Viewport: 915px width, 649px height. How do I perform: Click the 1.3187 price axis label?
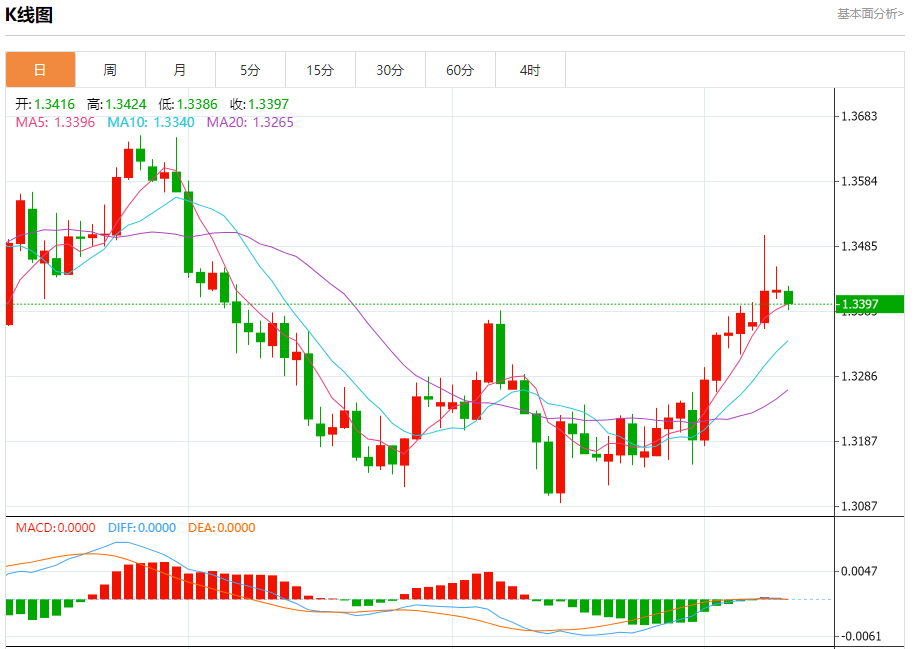pos(859,441)
